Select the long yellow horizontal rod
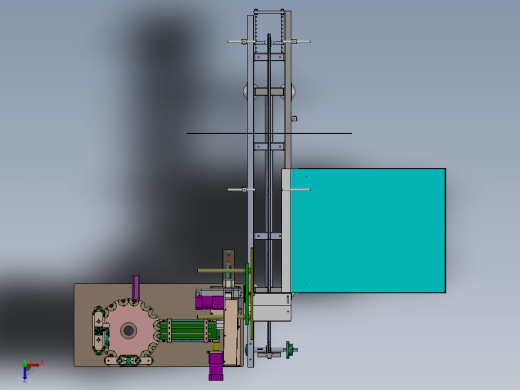 click(x=222, y=271)
